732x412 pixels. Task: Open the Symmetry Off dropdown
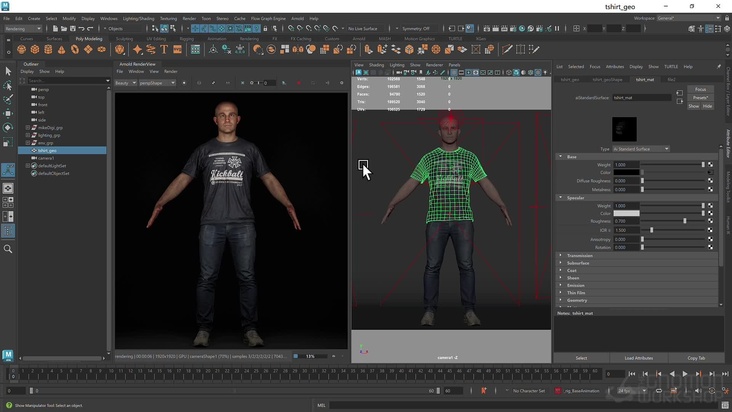pyautogui.click(x=415, y=28)
